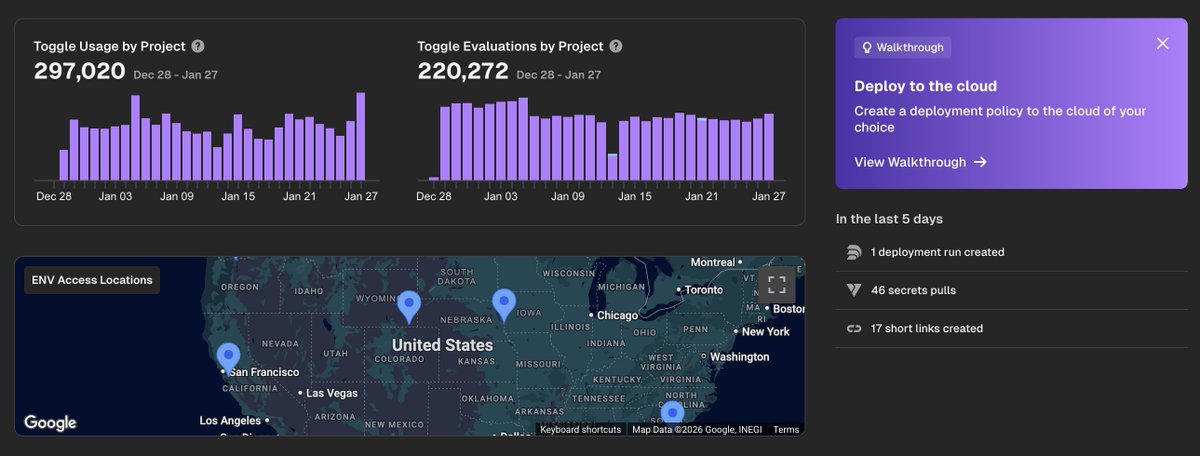Click the Toggle Evaluations by Project title

tap(510, 46)
